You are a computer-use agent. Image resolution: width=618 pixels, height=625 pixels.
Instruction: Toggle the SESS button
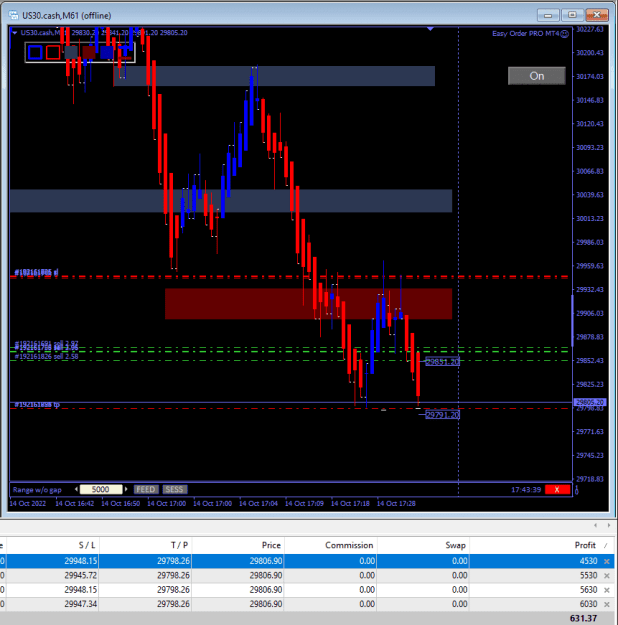click(x=175, y=489)
